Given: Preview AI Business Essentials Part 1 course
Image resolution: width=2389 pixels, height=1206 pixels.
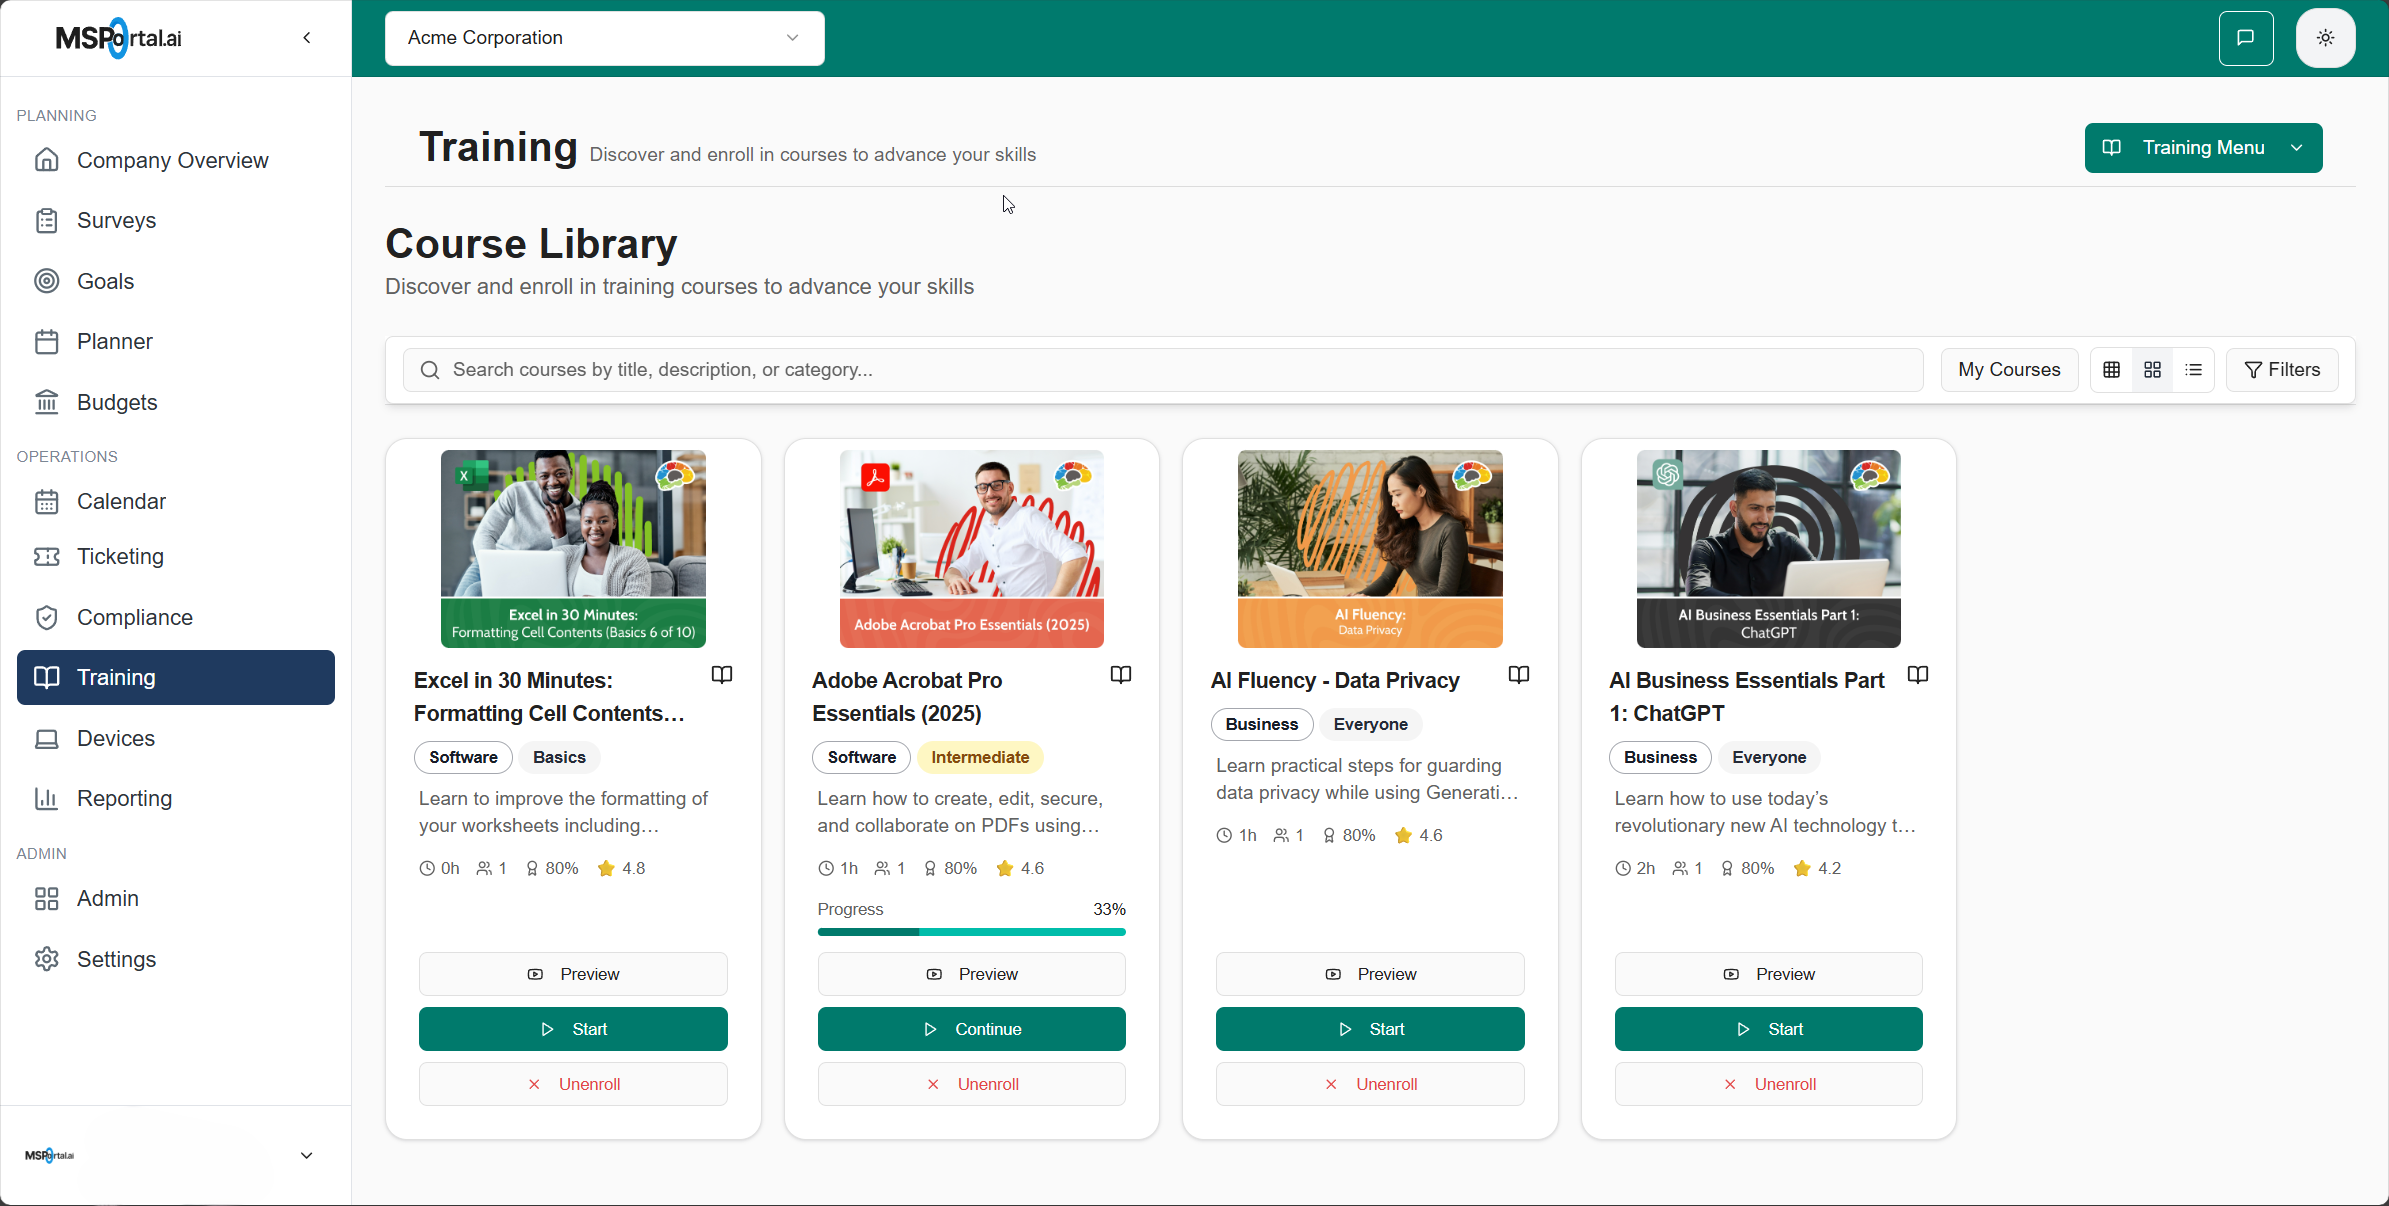Looking at the screenshot, I should click(x=1769, y=974).
